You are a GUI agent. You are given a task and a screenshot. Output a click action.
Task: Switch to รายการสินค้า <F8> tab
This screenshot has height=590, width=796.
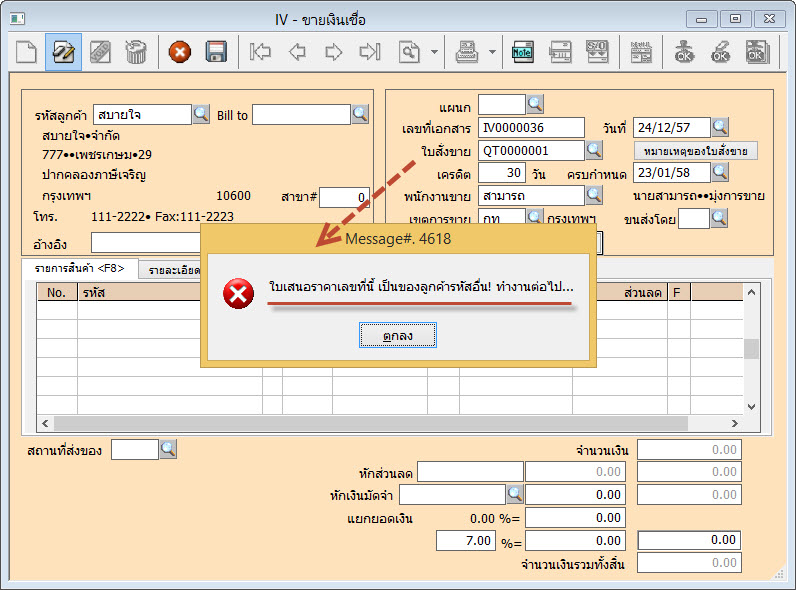point(79,268)
